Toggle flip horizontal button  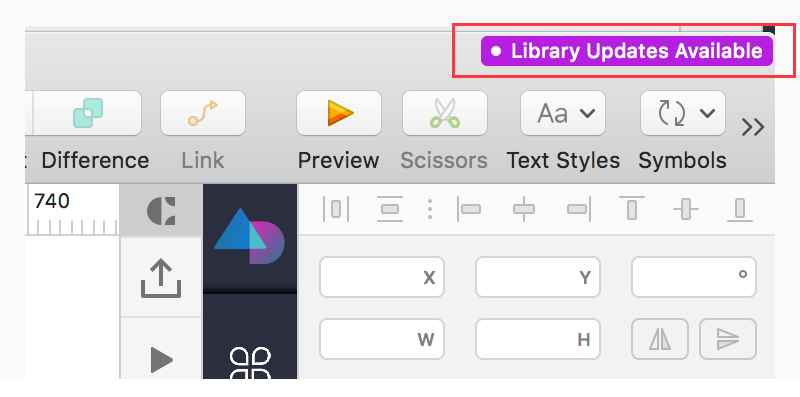point(660,339)
